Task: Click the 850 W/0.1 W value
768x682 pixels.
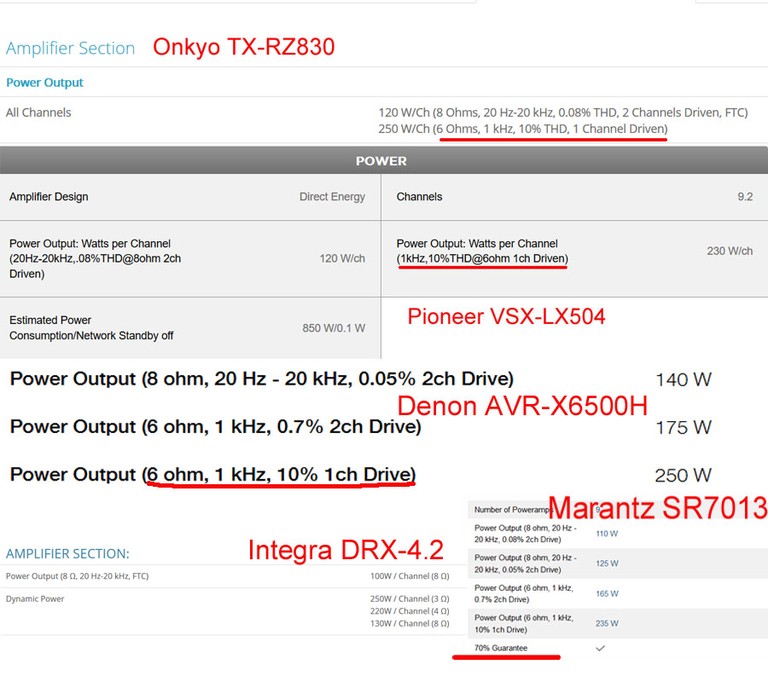Action: point(334,328)
